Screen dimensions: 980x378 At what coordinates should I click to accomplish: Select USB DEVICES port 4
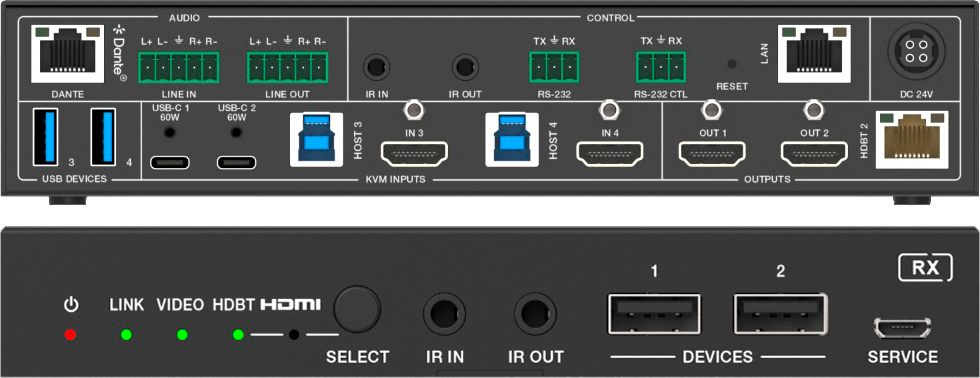(103, 137)
